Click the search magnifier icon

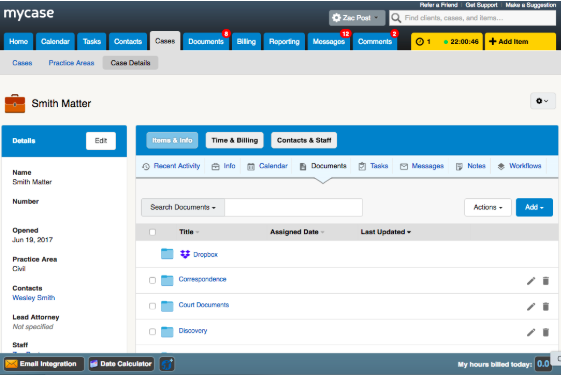pos(396,18)
